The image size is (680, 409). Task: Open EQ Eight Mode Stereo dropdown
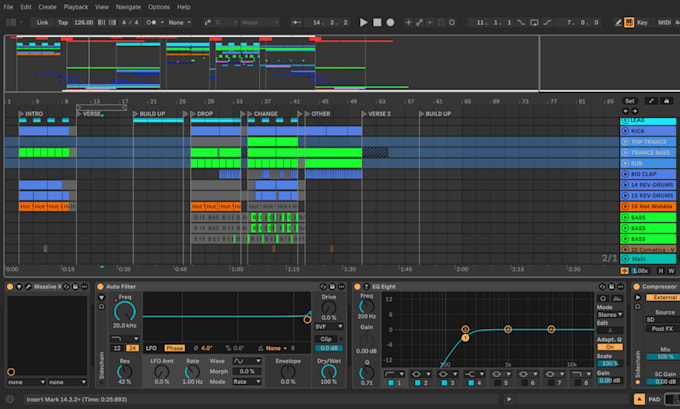point(610,314)
